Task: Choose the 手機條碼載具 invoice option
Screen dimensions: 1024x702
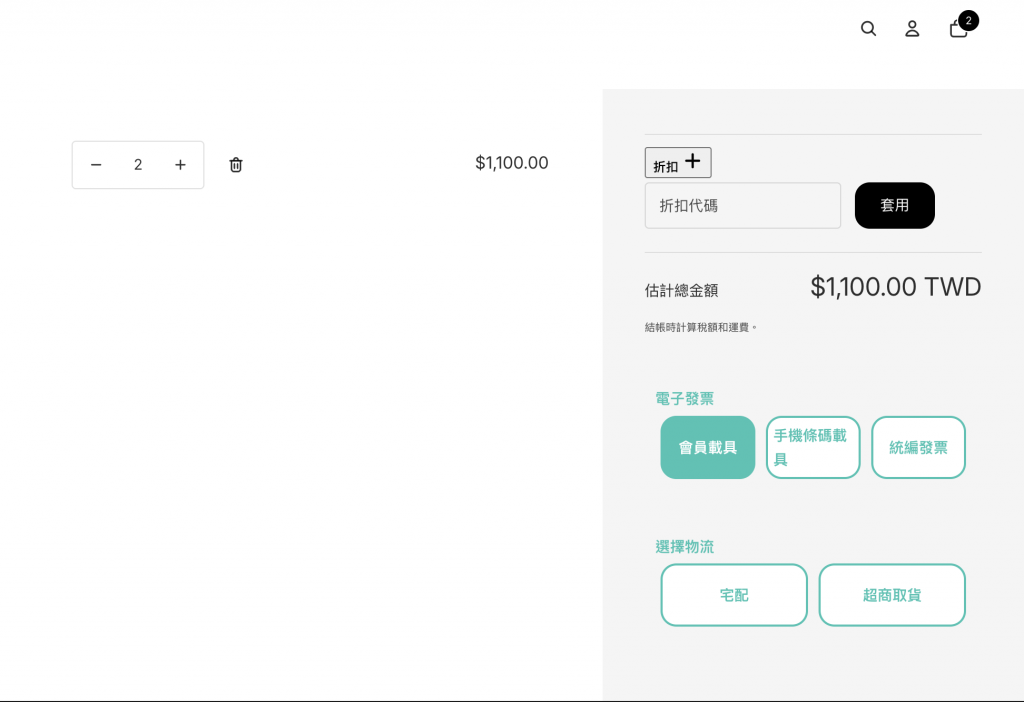Action: tap(812, 447)
